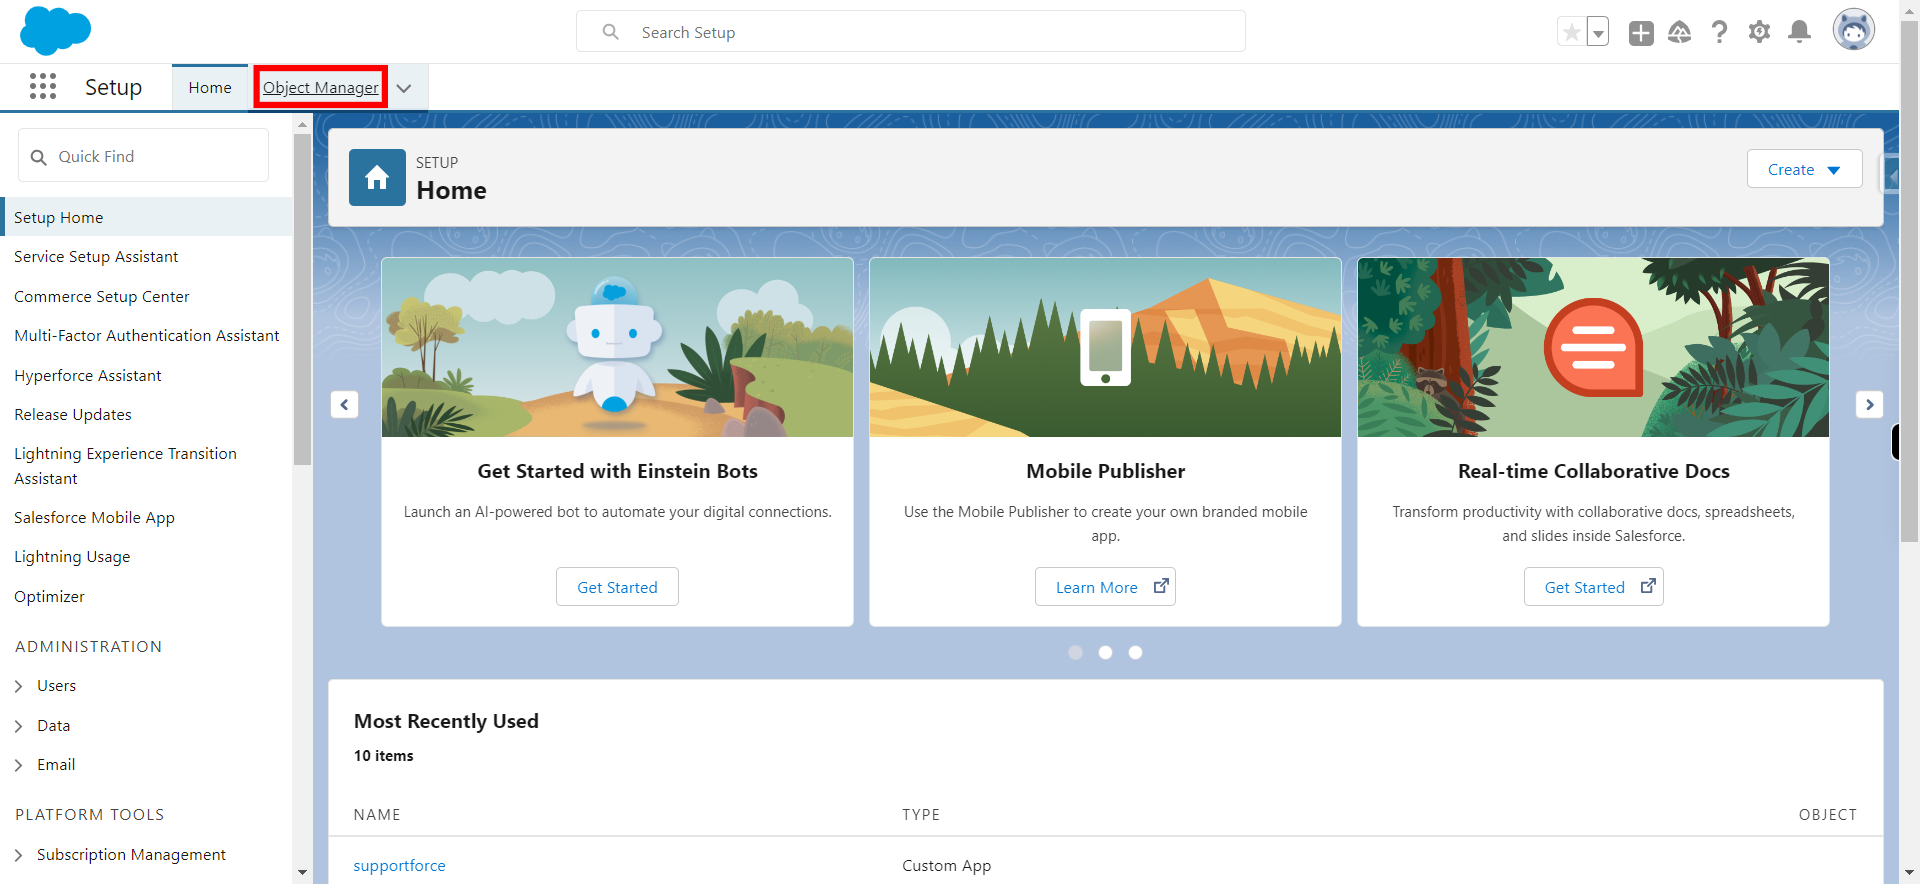Click the Custom App type cell

946,866
